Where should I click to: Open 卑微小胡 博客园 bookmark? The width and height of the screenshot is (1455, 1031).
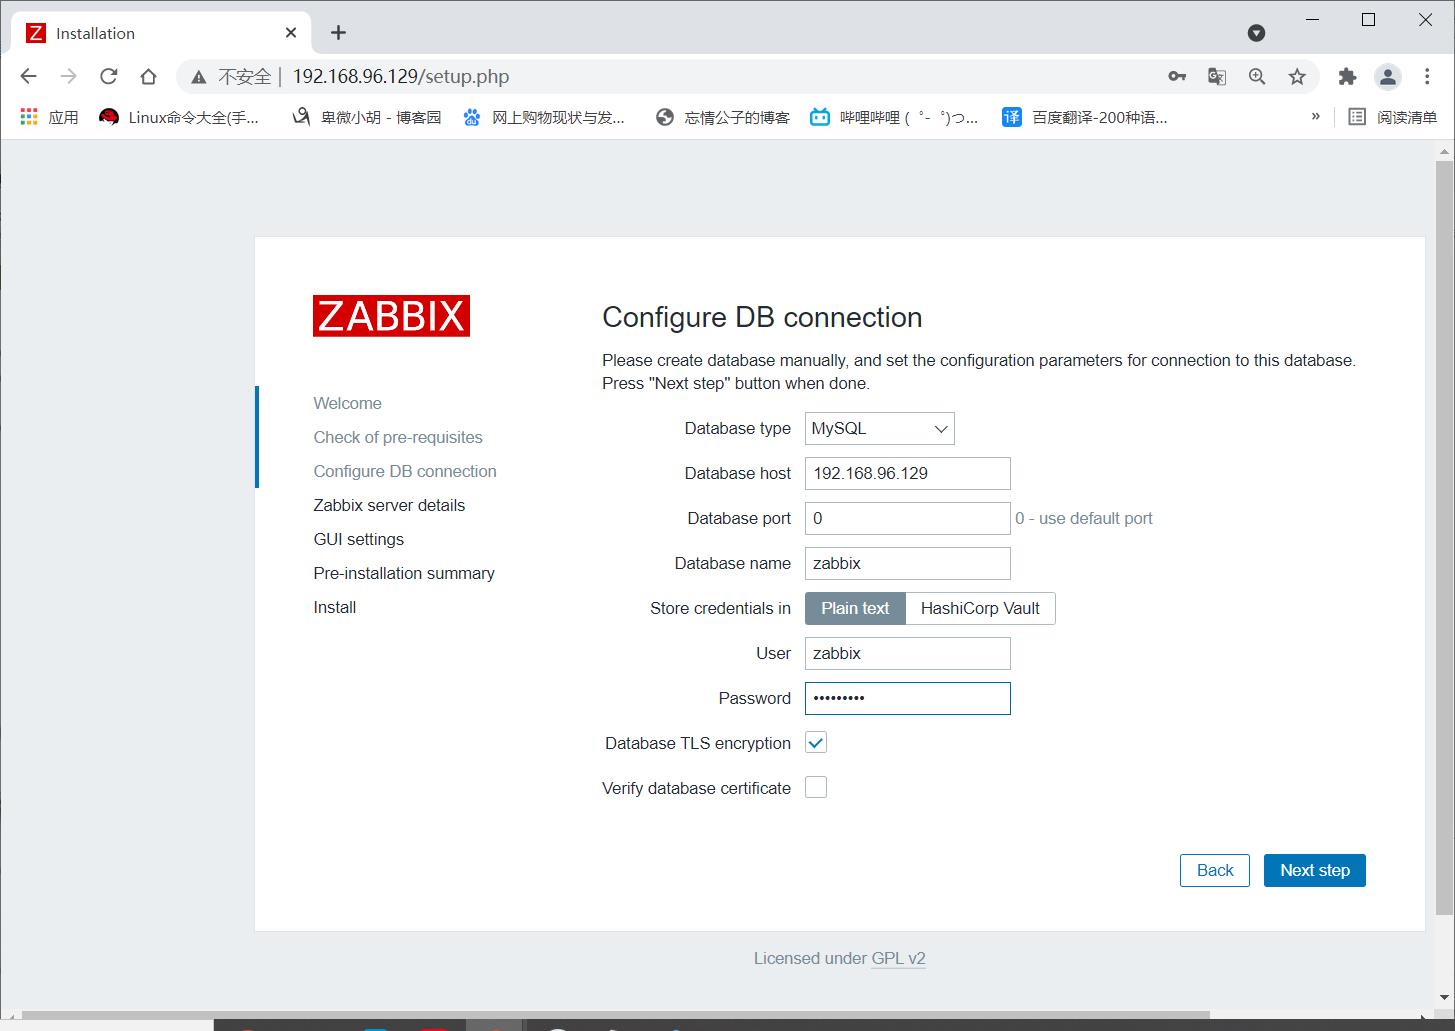click(366, 117)
